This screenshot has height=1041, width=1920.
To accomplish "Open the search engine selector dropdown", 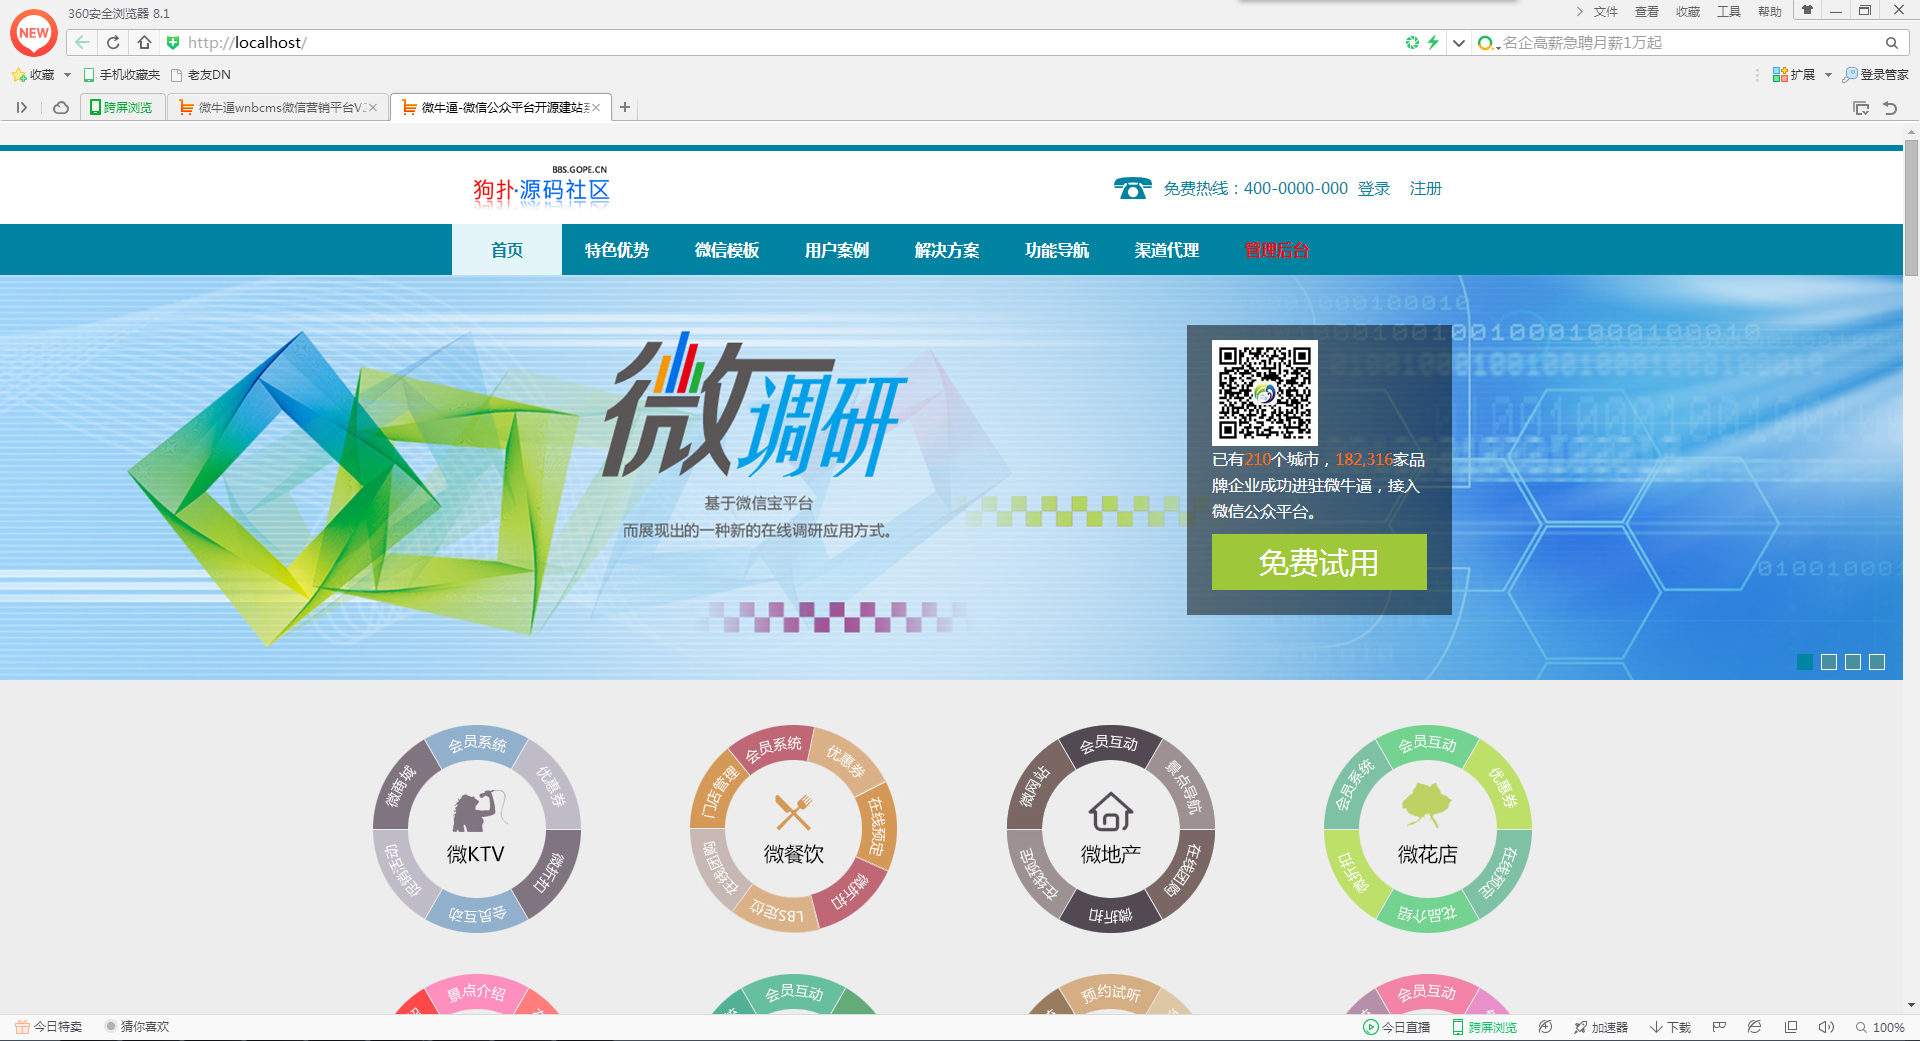I will click(1488, 43).
